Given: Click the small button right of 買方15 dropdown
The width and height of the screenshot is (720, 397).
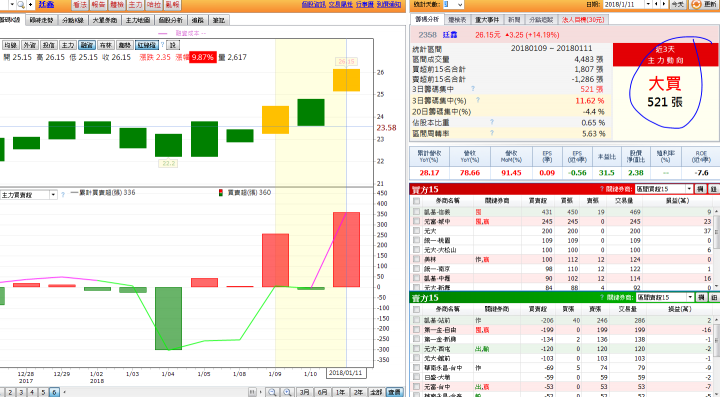Looking at the screenshot, I should [x=701, y=189].
